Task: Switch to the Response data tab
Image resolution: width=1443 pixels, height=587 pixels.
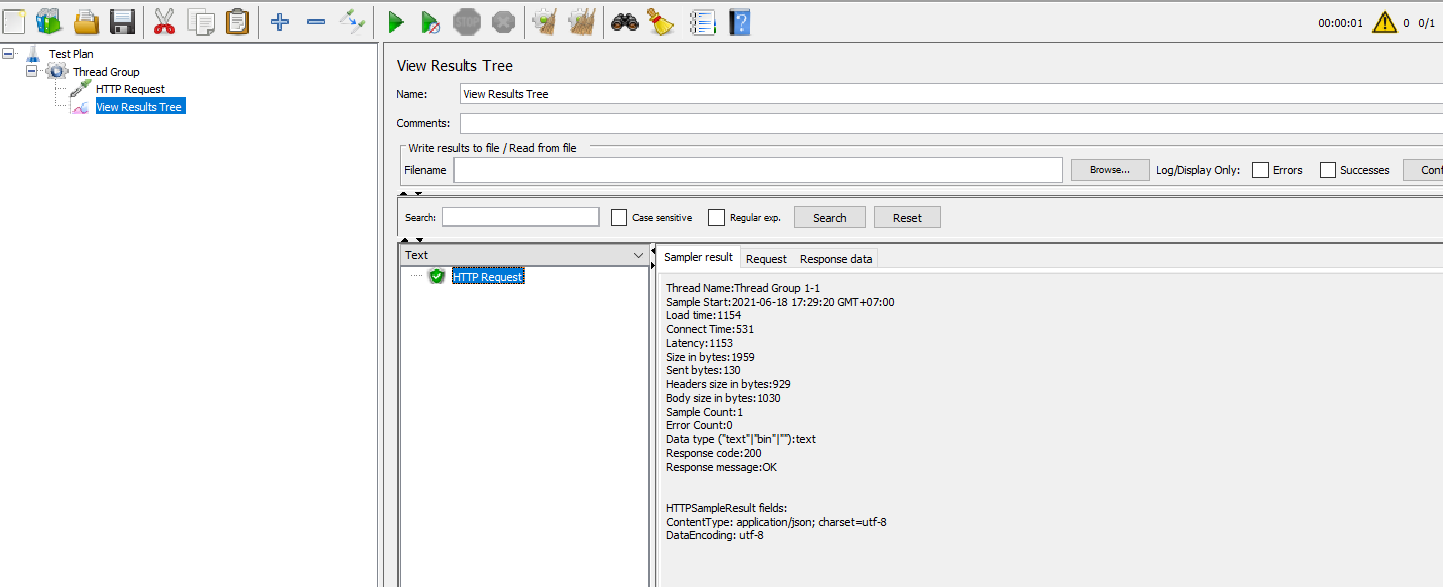Action: pyautogui.click(x=836, y=259)
